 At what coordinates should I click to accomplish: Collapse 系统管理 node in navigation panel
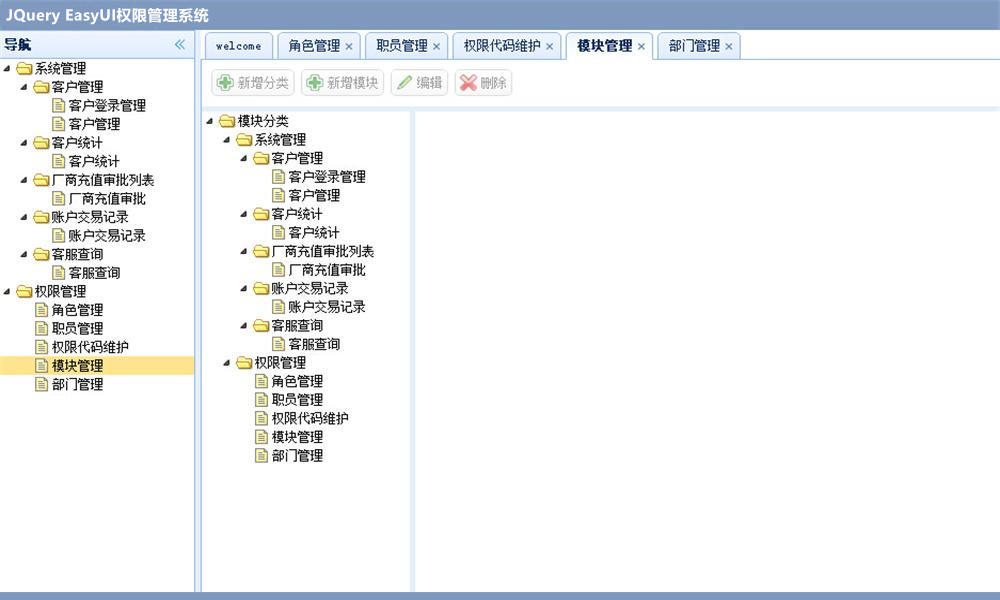7,68
